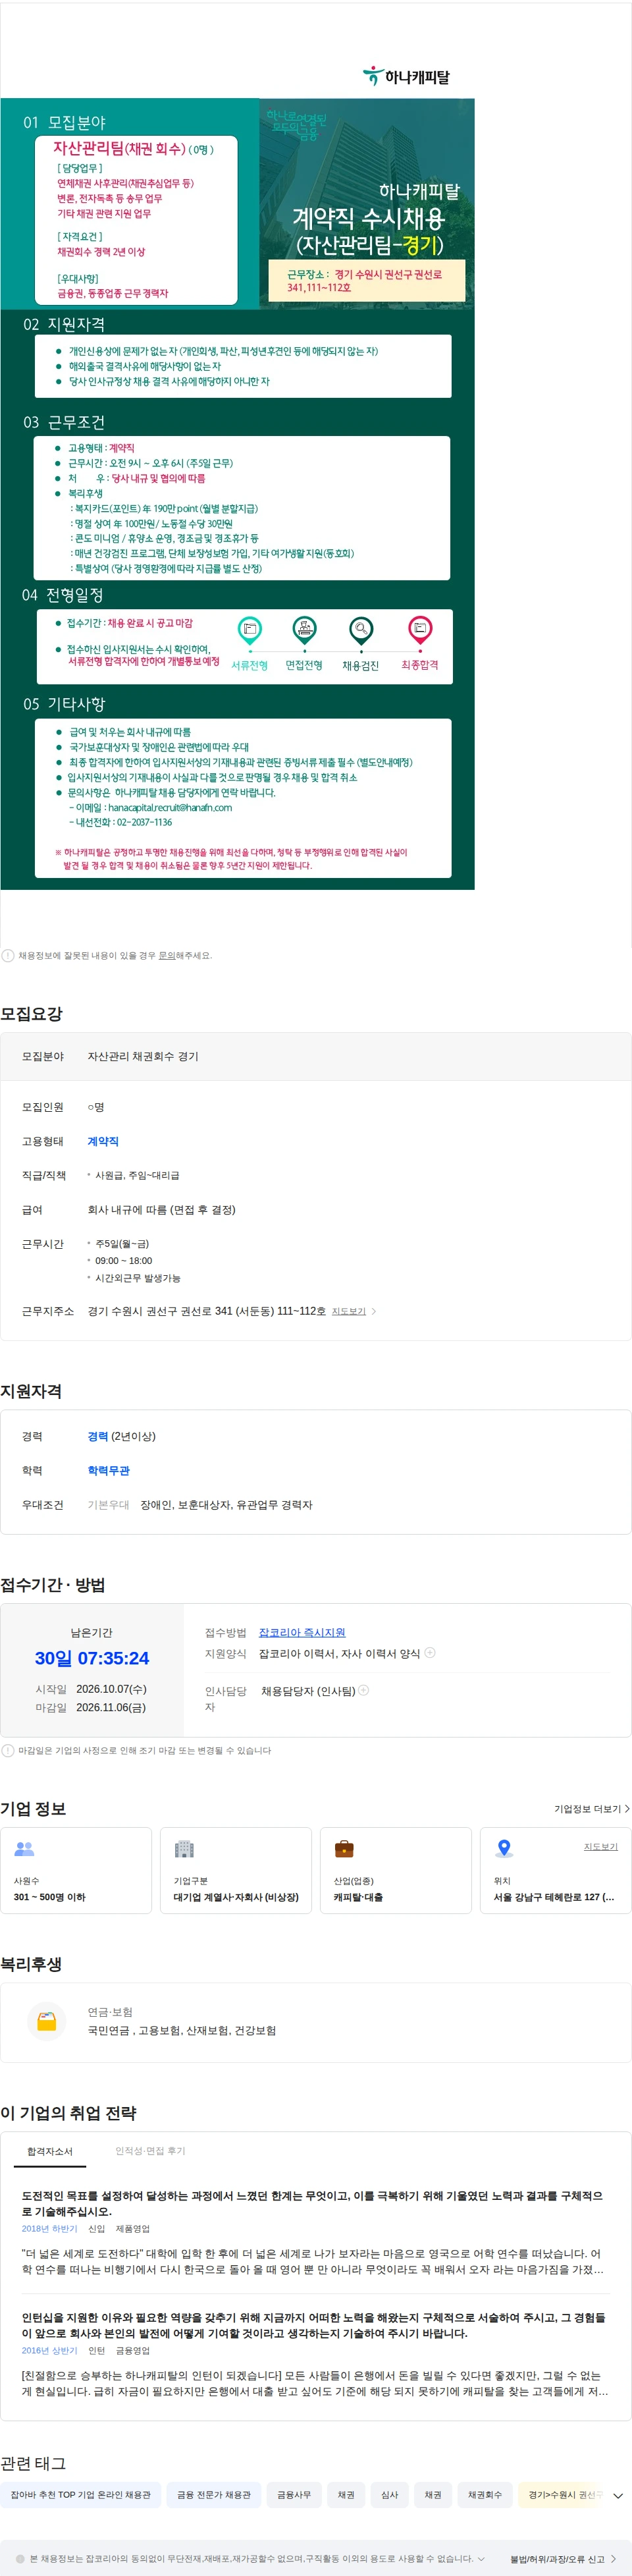Click the 위치 map pin icon
Image resolution: width=632 pixels, height=2576 pixels.
click(x=504, y=1849)
